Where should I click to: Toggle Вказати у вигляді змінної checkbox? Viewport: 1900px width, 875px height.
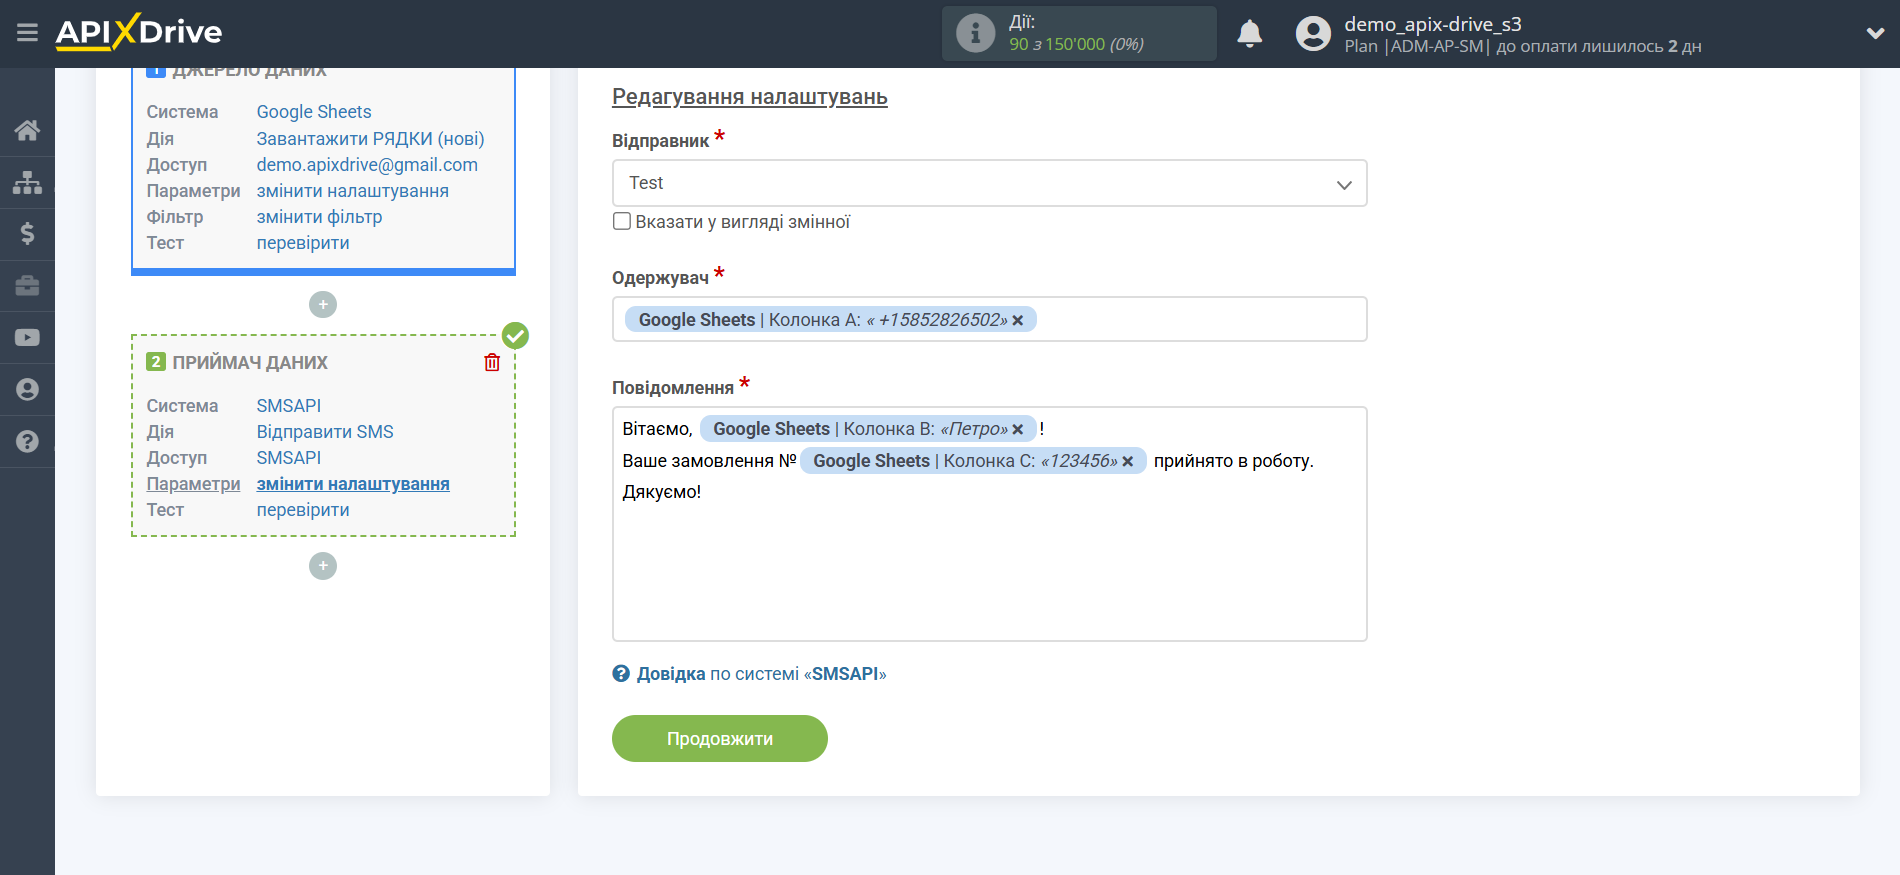tap(622, 222)
